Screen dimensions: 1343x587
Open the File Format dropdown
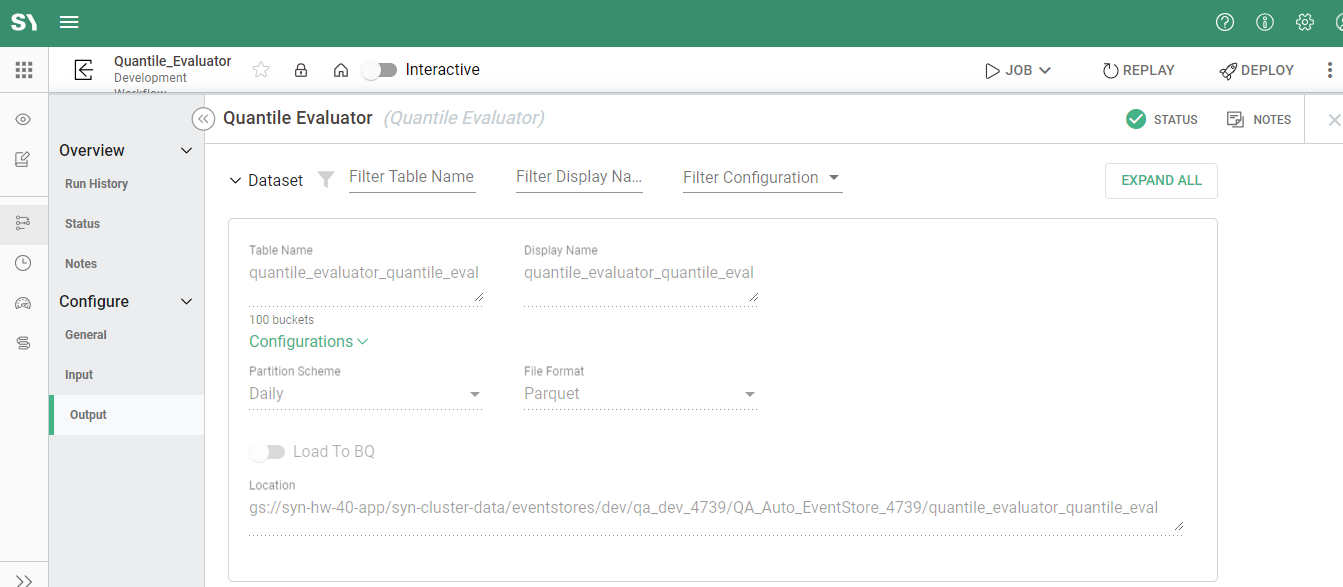pos(640,394)
